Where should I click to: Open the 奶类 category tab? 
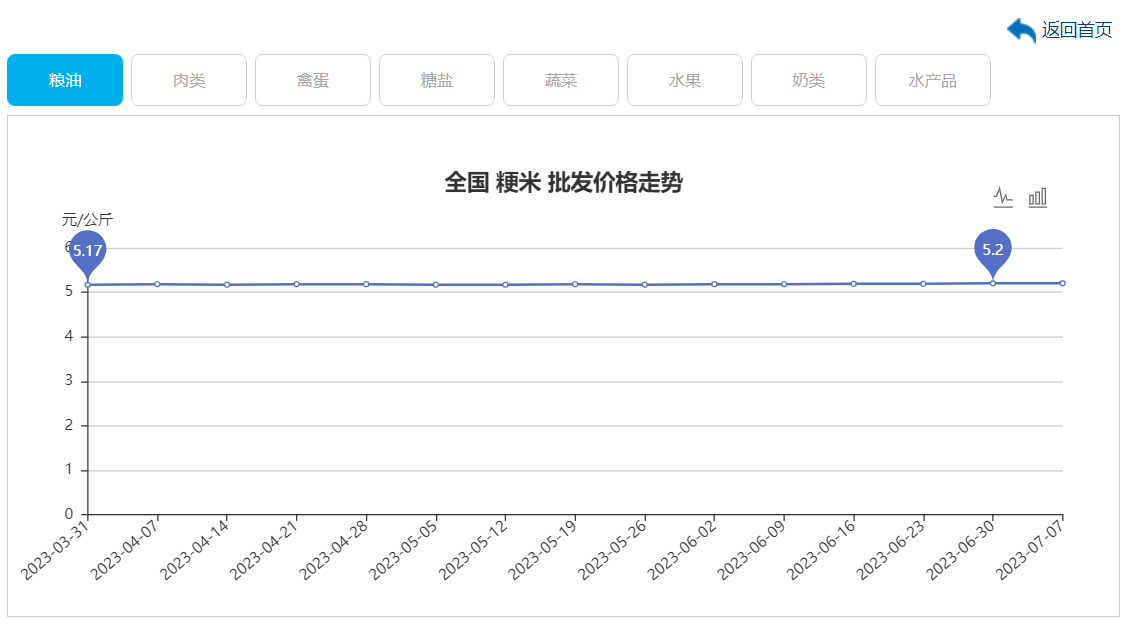point(809,80)
